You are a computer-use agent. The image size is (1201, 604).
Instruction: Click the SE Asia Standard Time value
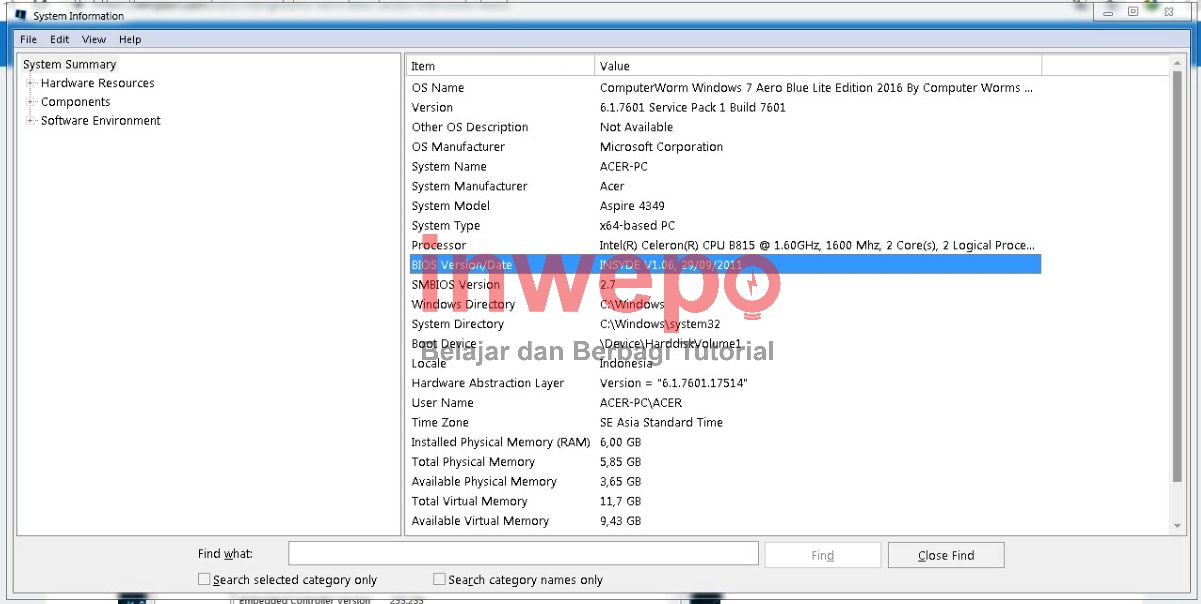point(661,422)
